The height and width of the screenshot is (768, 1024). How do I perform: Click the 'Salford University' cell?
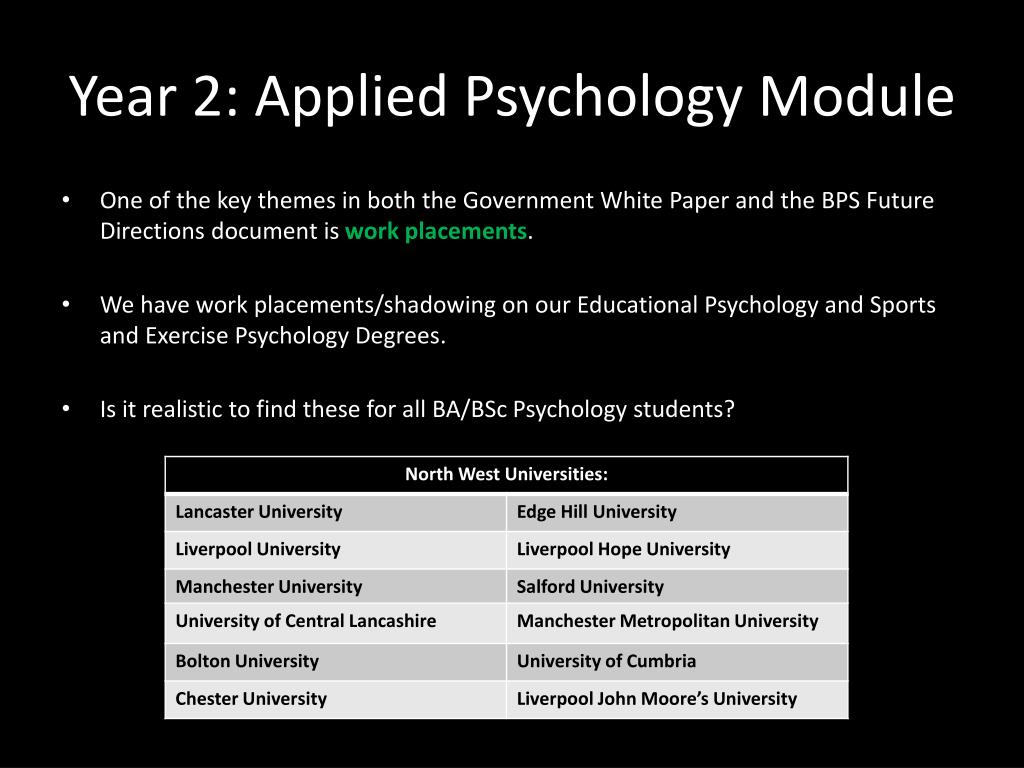(677, 586)
